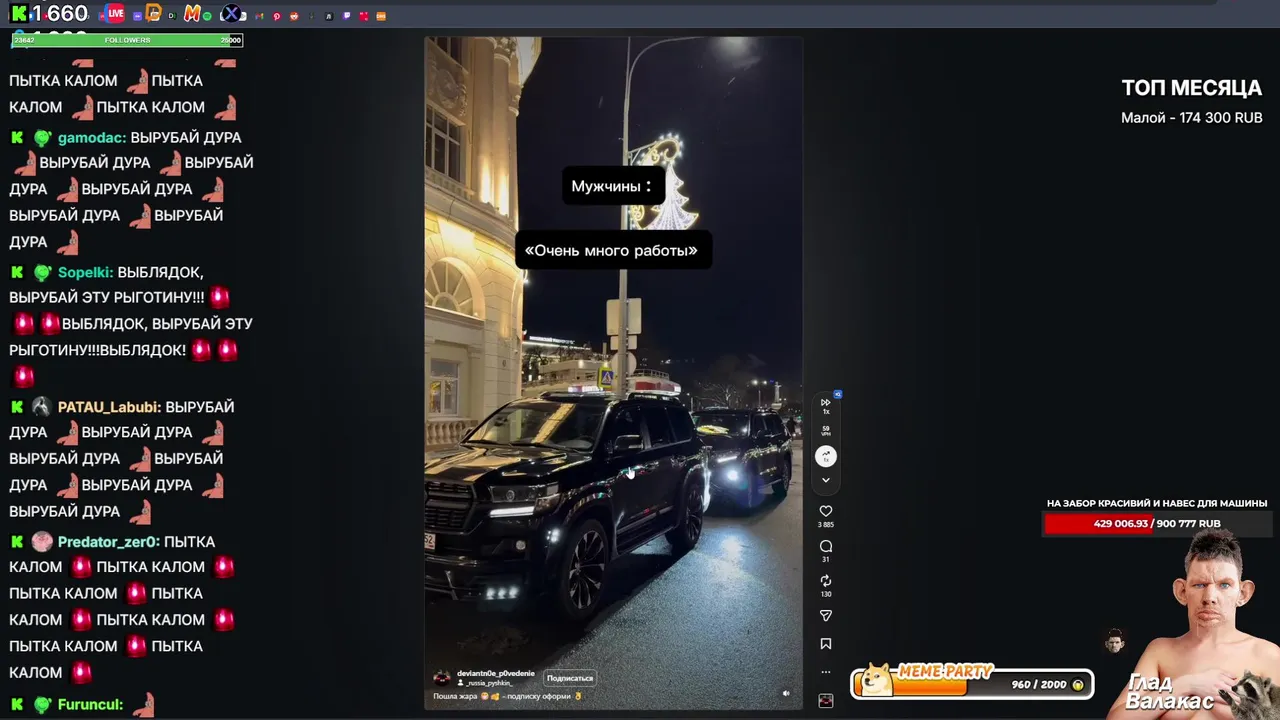Click the PATAU_Labubi chat avatar
This screenshot has width=1280, height=720.
click(x=41, y=407)
